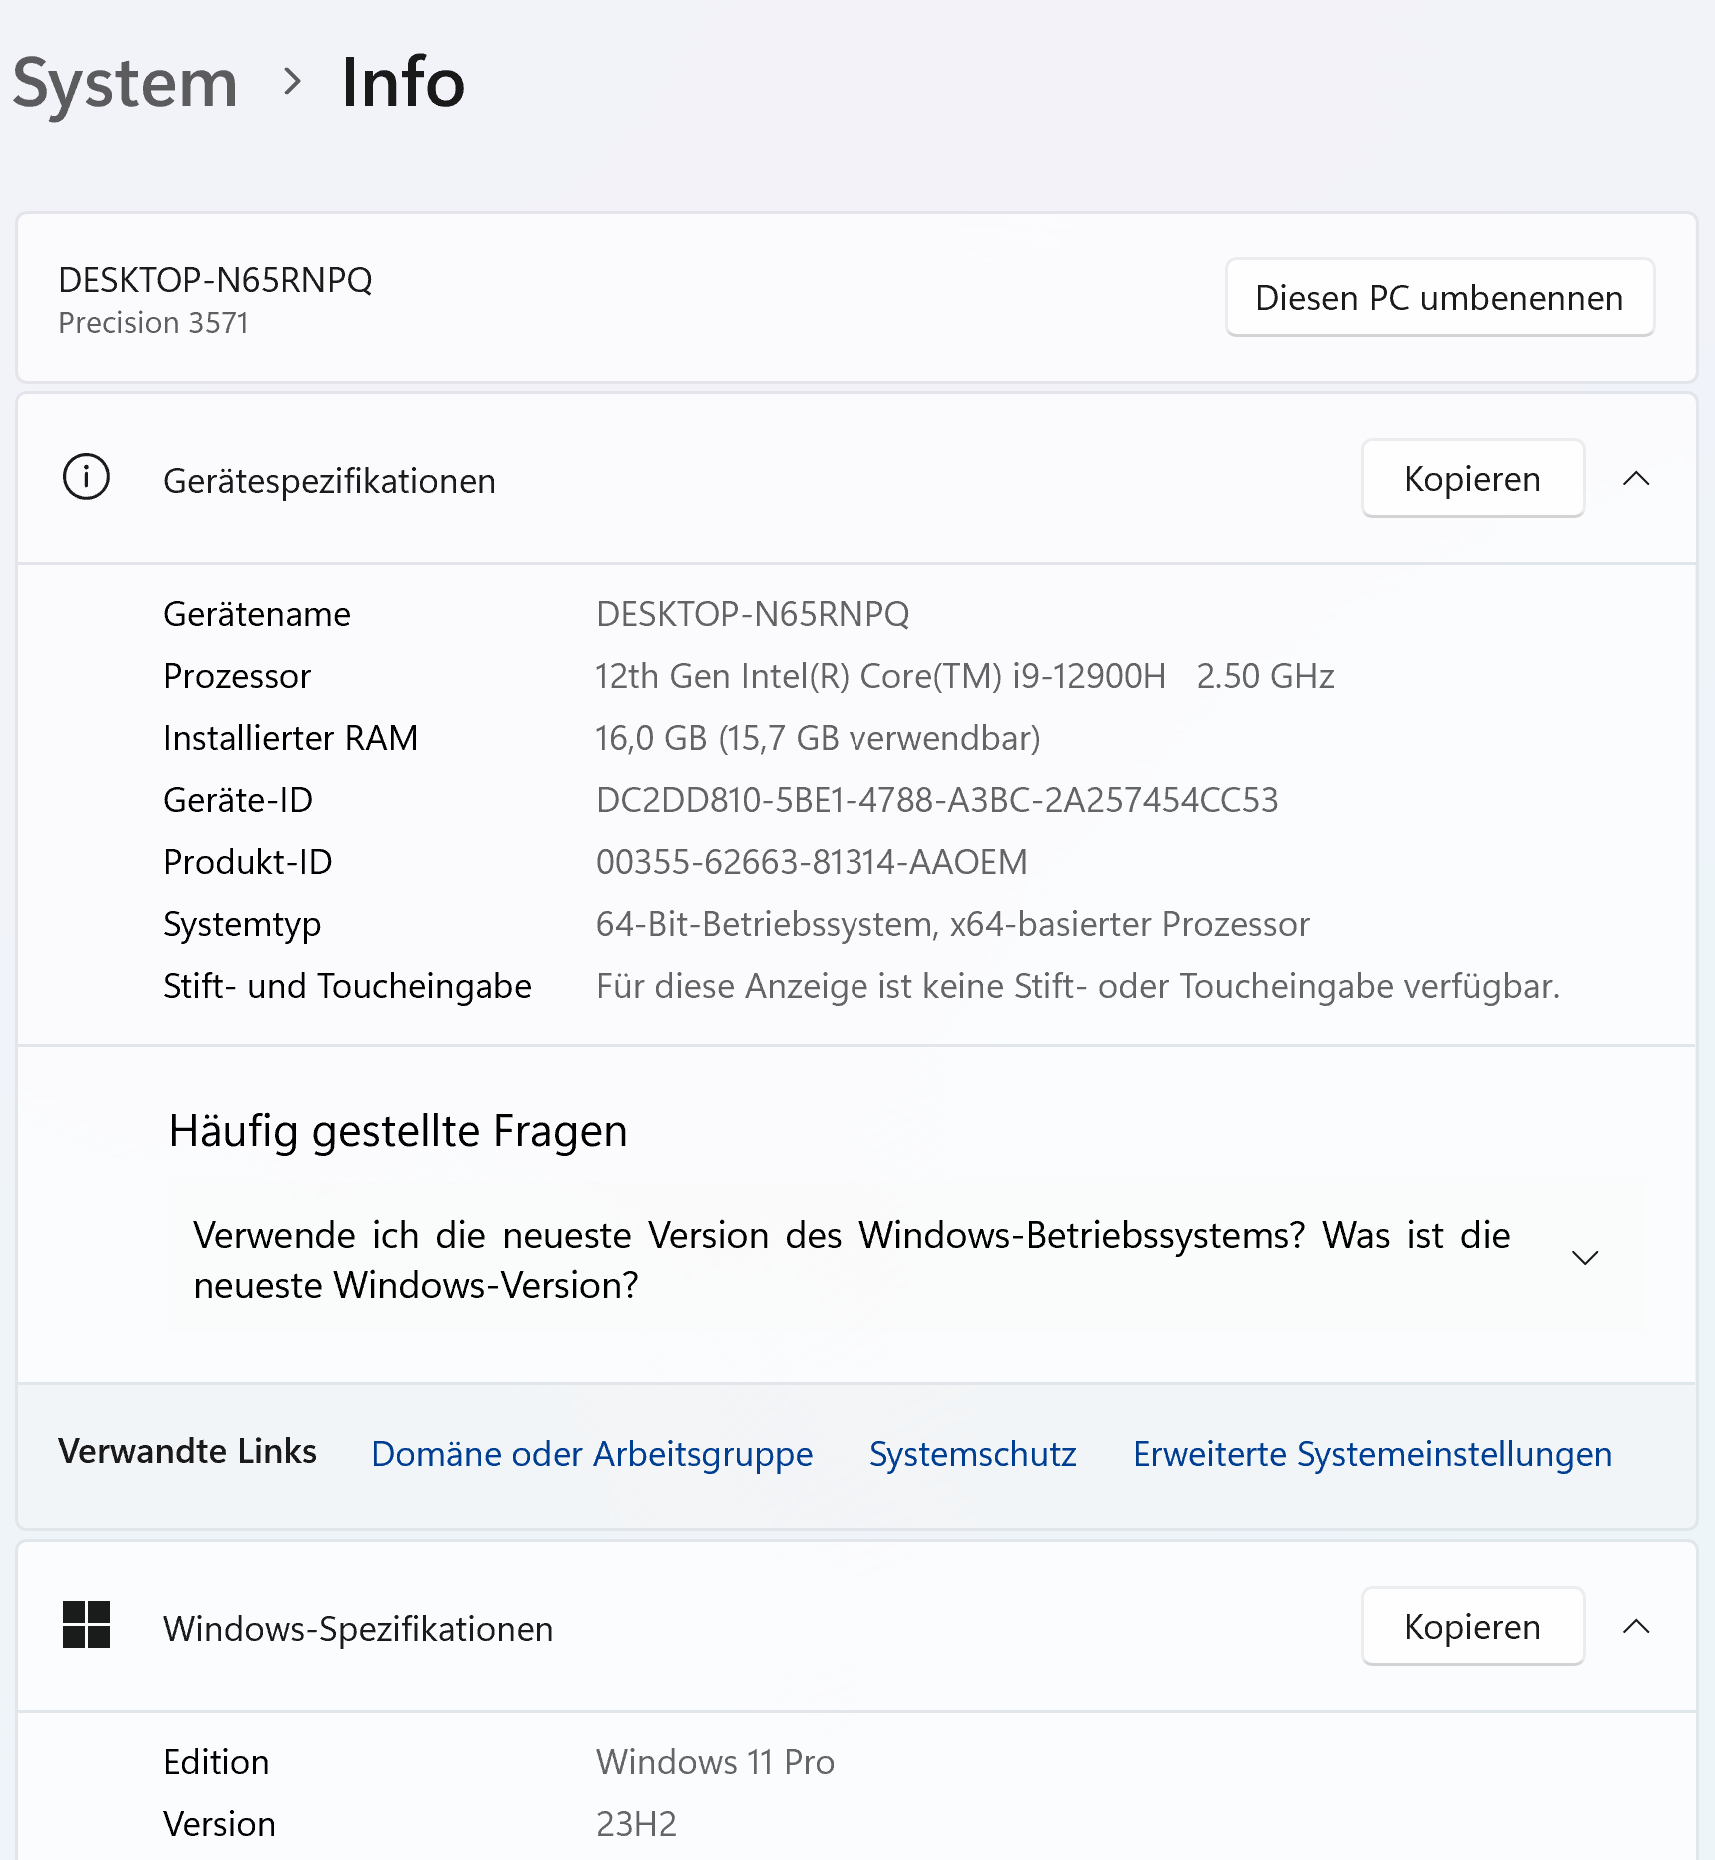Click the 'Gerätespezifikationen' section title
The image size is (1715, 1860).
click(x=330, y=481)
